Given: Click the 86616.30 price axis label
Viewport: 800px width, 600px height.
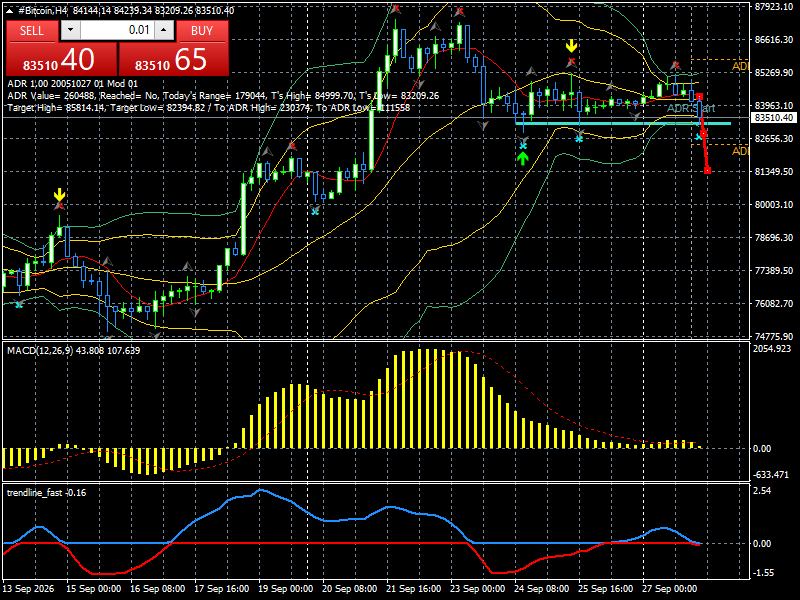Looking at the screenshot, I should tap(773, 39).
